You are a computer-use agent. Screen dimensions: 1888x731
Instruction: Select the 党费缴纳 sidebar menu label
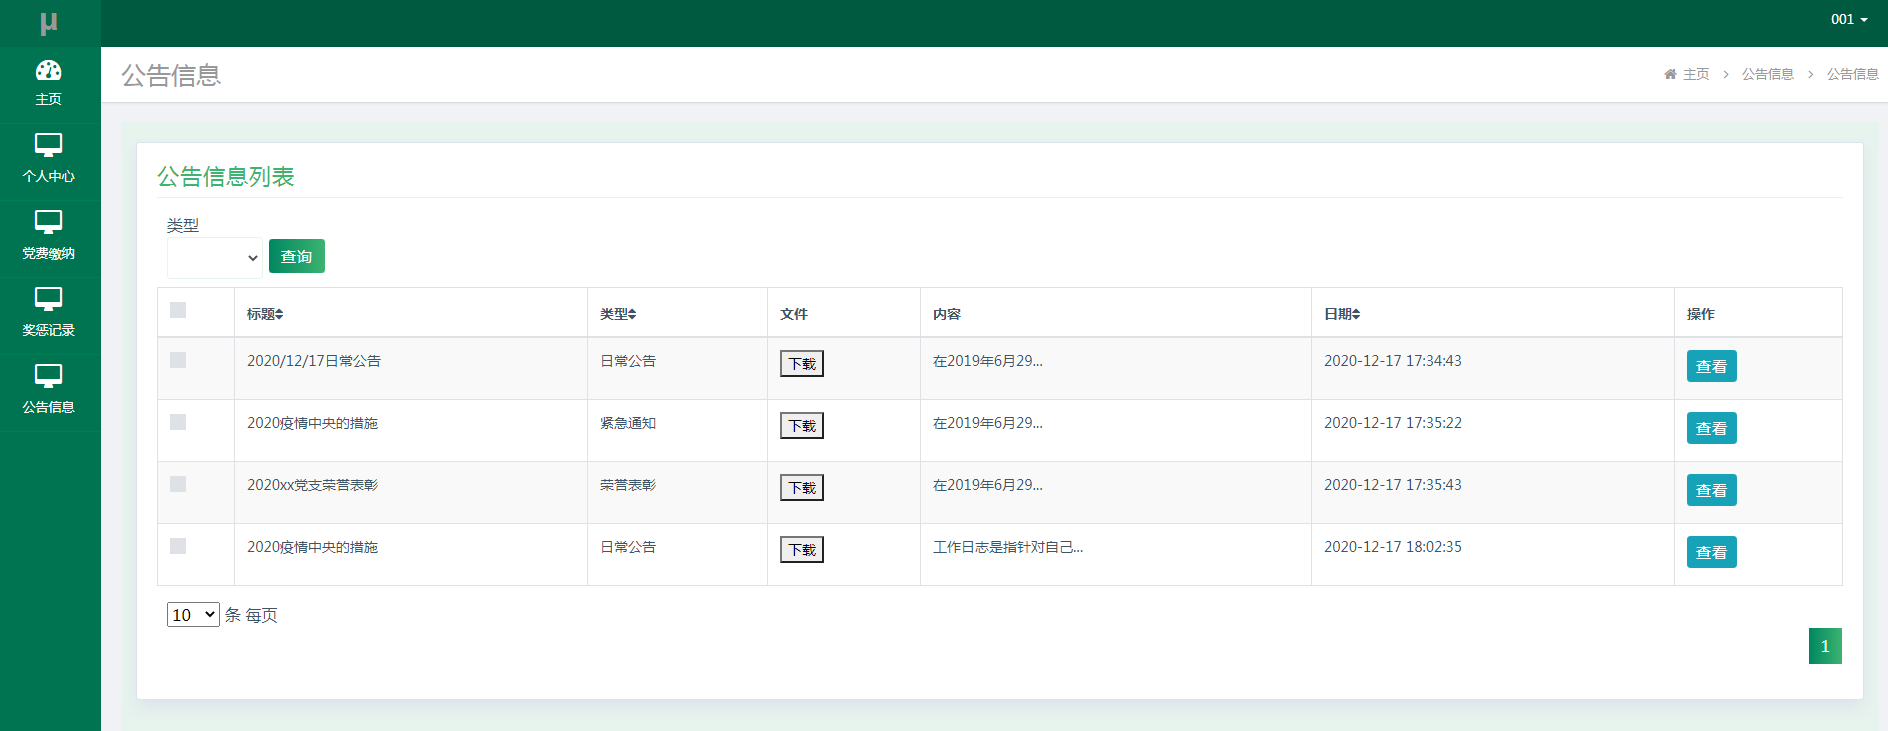click(x=48, y=253)
